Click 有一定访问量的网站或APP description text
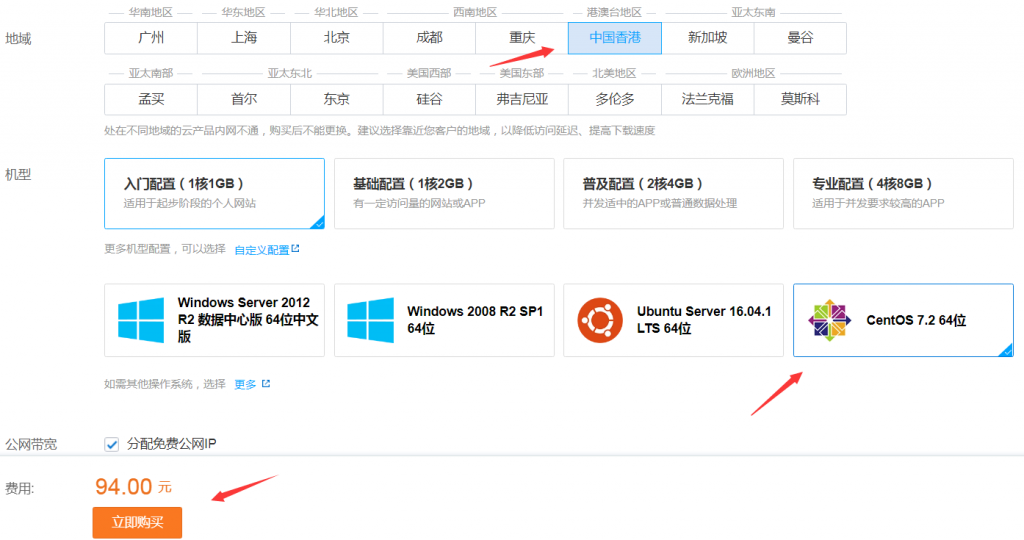 pyautogui.click(x=419, y=203)
